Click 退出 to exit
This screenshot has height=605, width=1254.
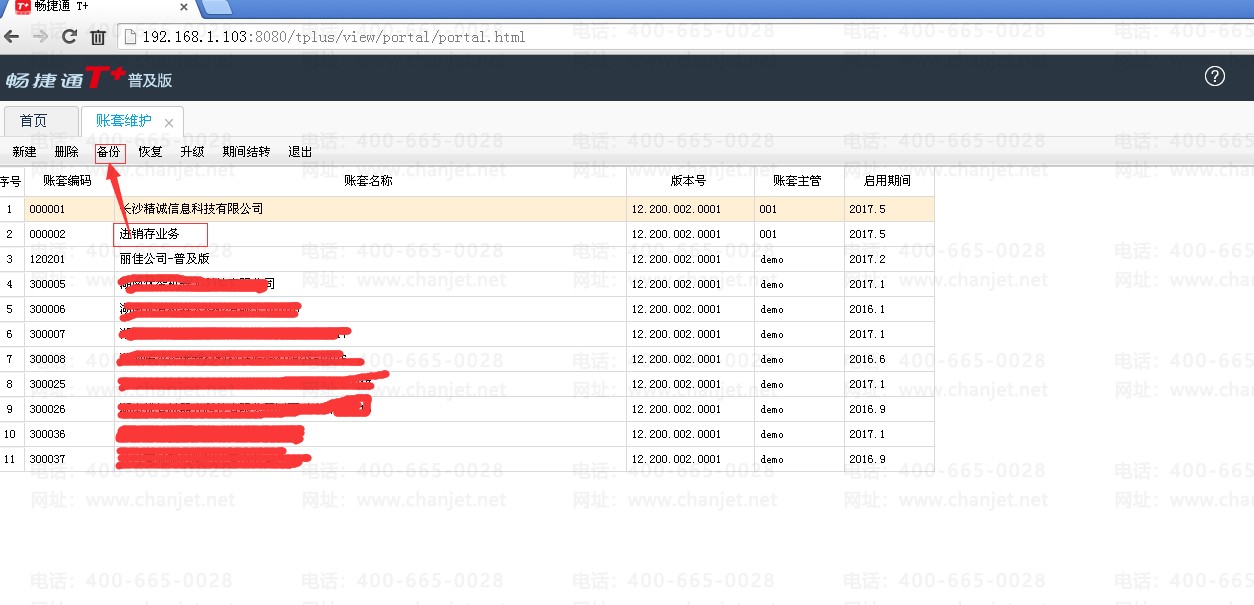(300, 152)
